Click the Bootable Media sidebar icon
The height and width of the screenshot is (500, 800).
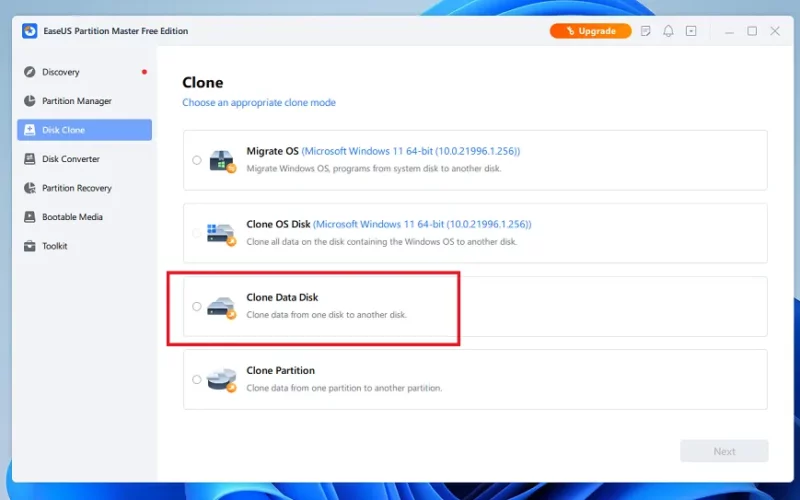[30, 217]
